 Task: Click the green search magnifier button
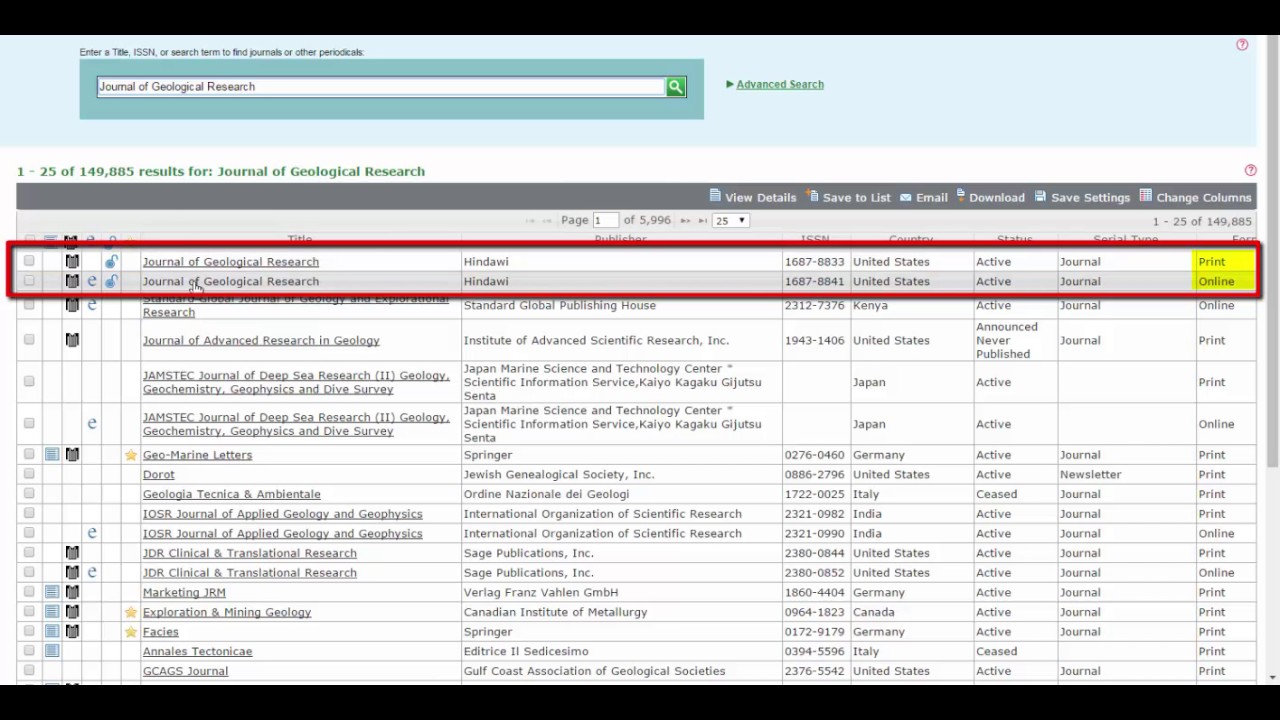[x=676, y=87]
